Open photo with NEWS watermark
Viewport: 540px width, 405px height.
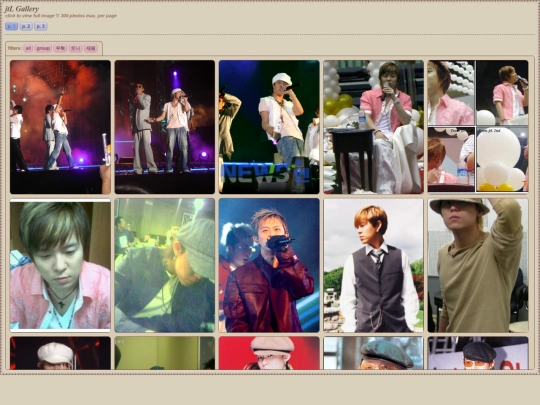(x=269, y=127)
